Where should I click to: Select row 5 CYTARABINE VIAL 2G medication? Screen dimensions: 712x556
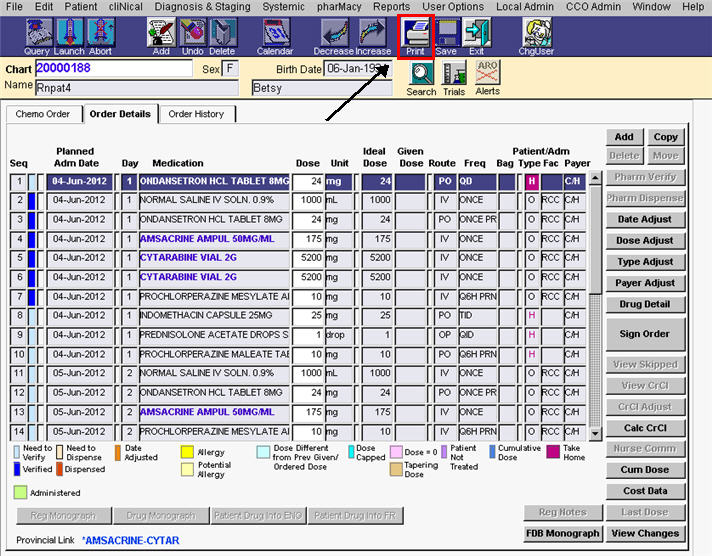[x=214, y=258]
